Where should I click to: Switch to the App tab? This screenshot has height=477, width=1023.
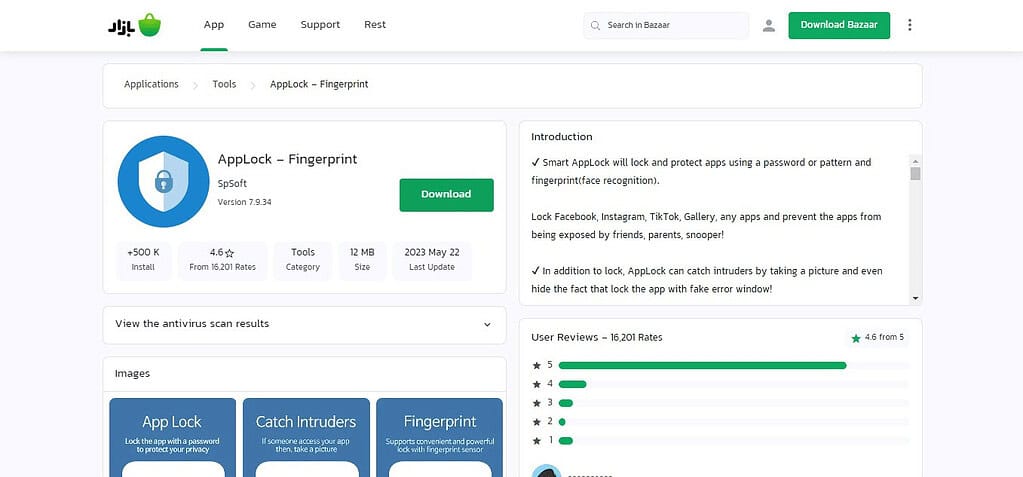pos(214,25)
